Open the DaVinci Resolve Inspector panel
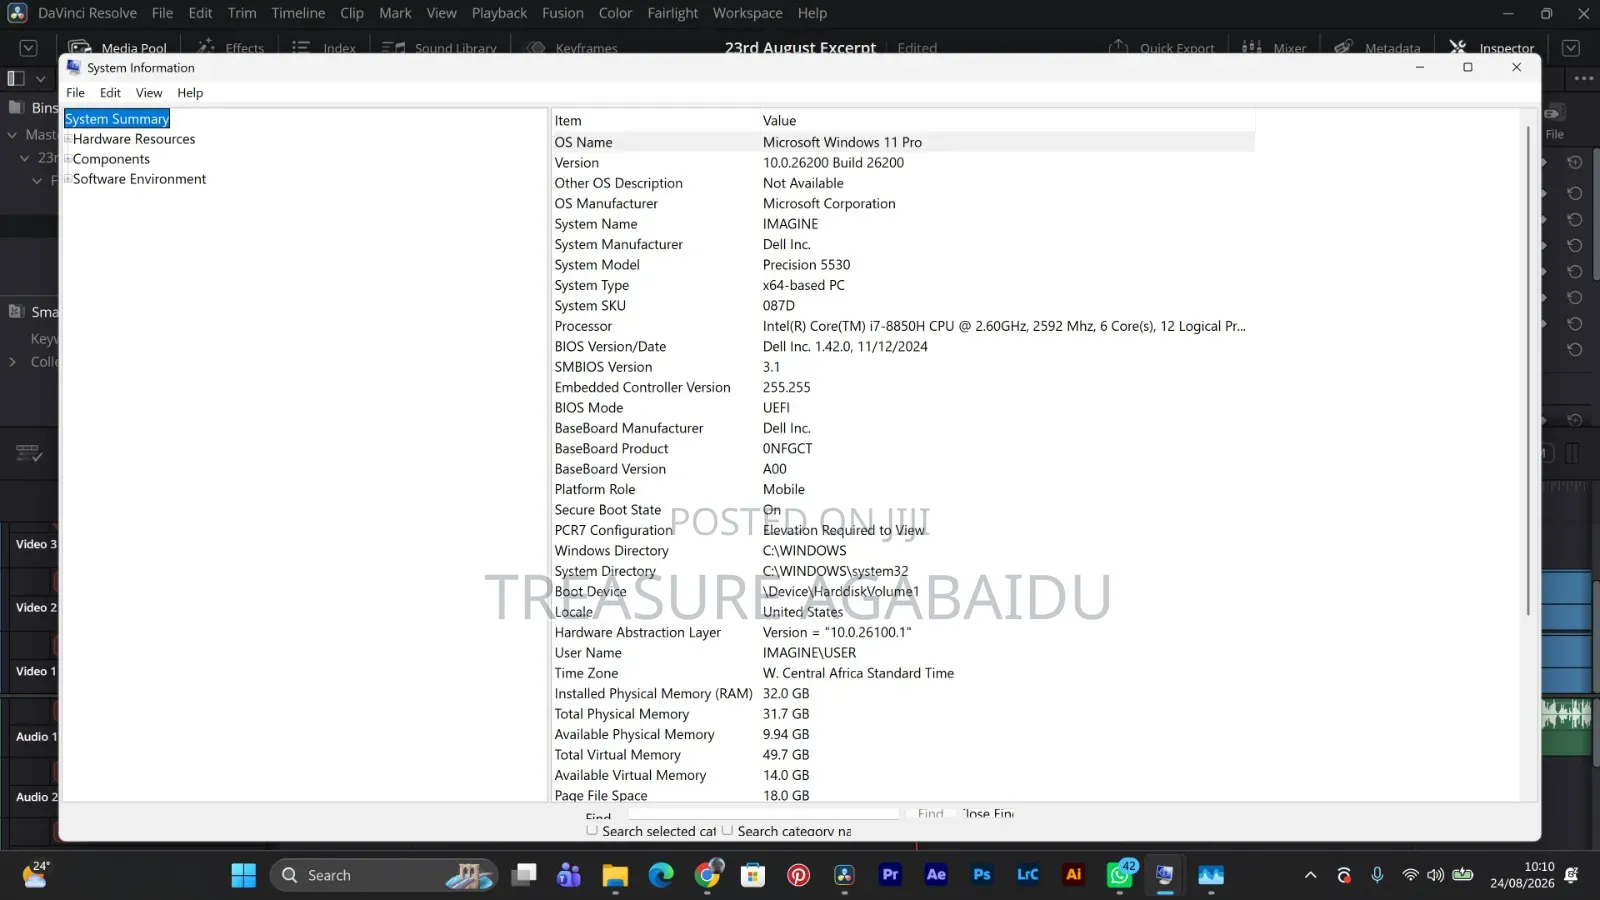Screen dimensions: 1600x900 point(1492,48)
